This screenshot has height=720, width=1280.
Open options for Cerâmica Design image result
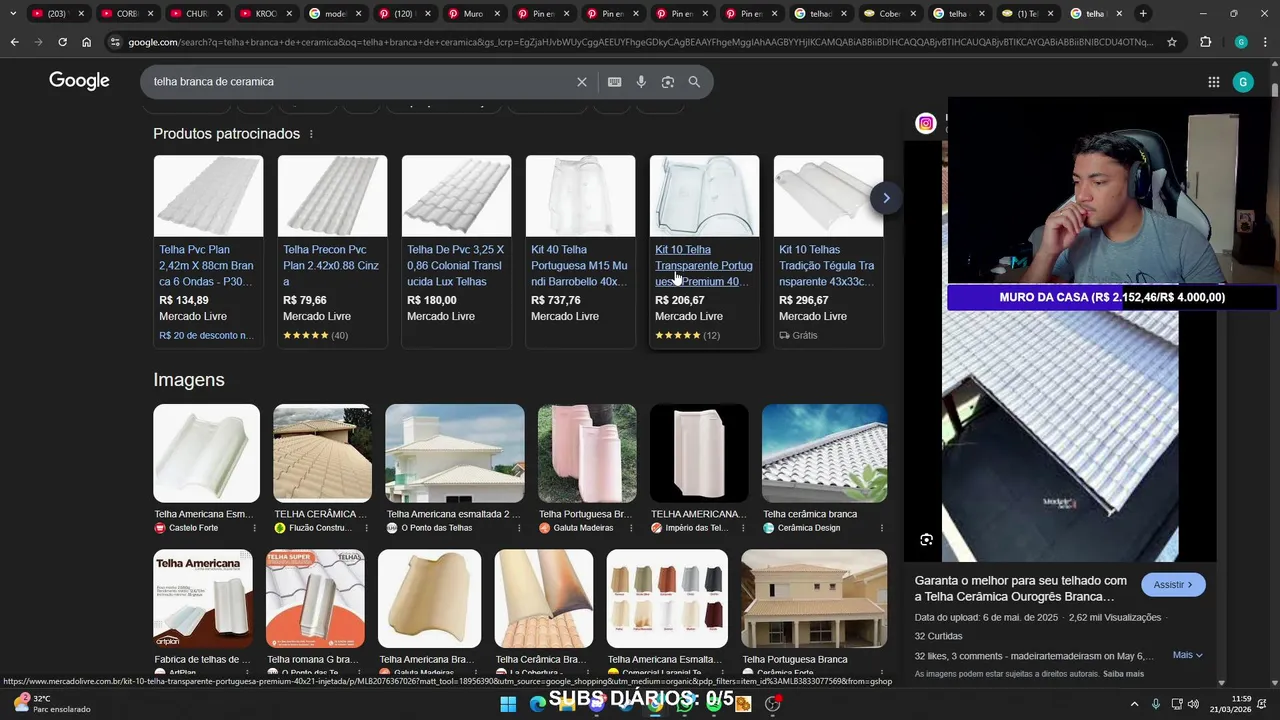(881, 528)
